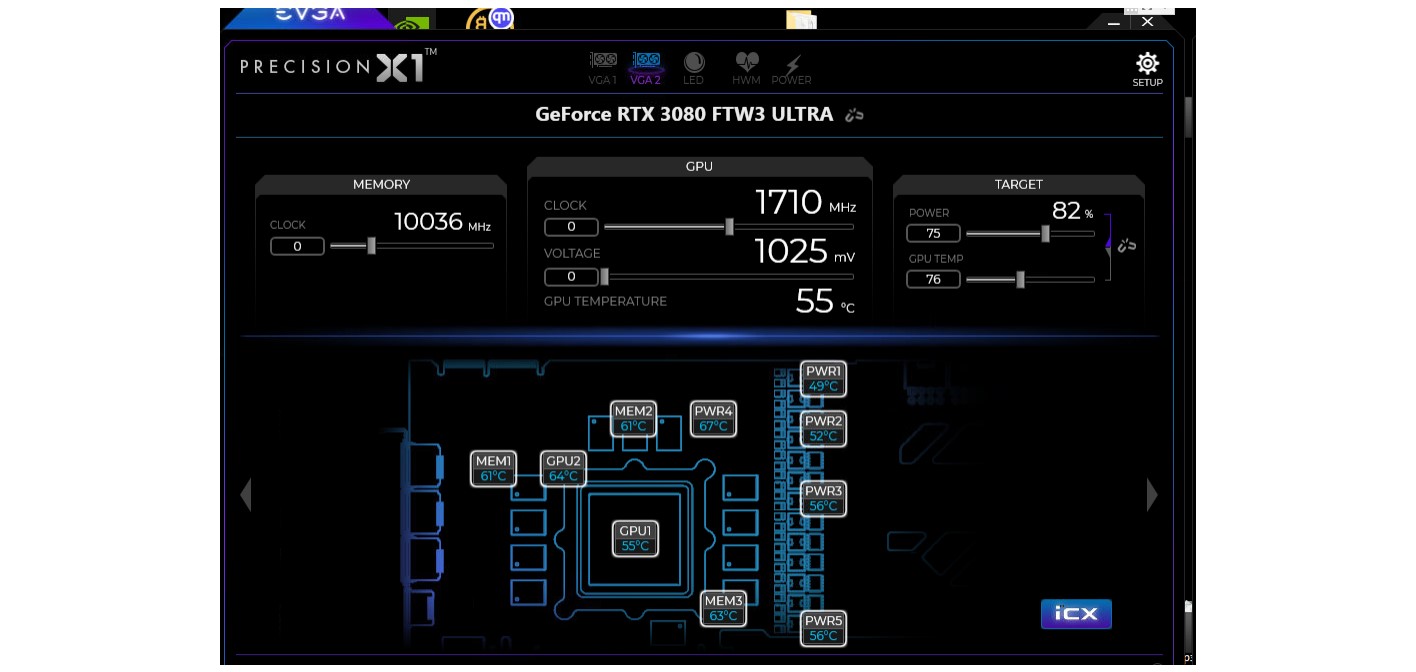Open the HWM hardware monitor tab
Screen dimensions: 1416x672
[746, 68]
